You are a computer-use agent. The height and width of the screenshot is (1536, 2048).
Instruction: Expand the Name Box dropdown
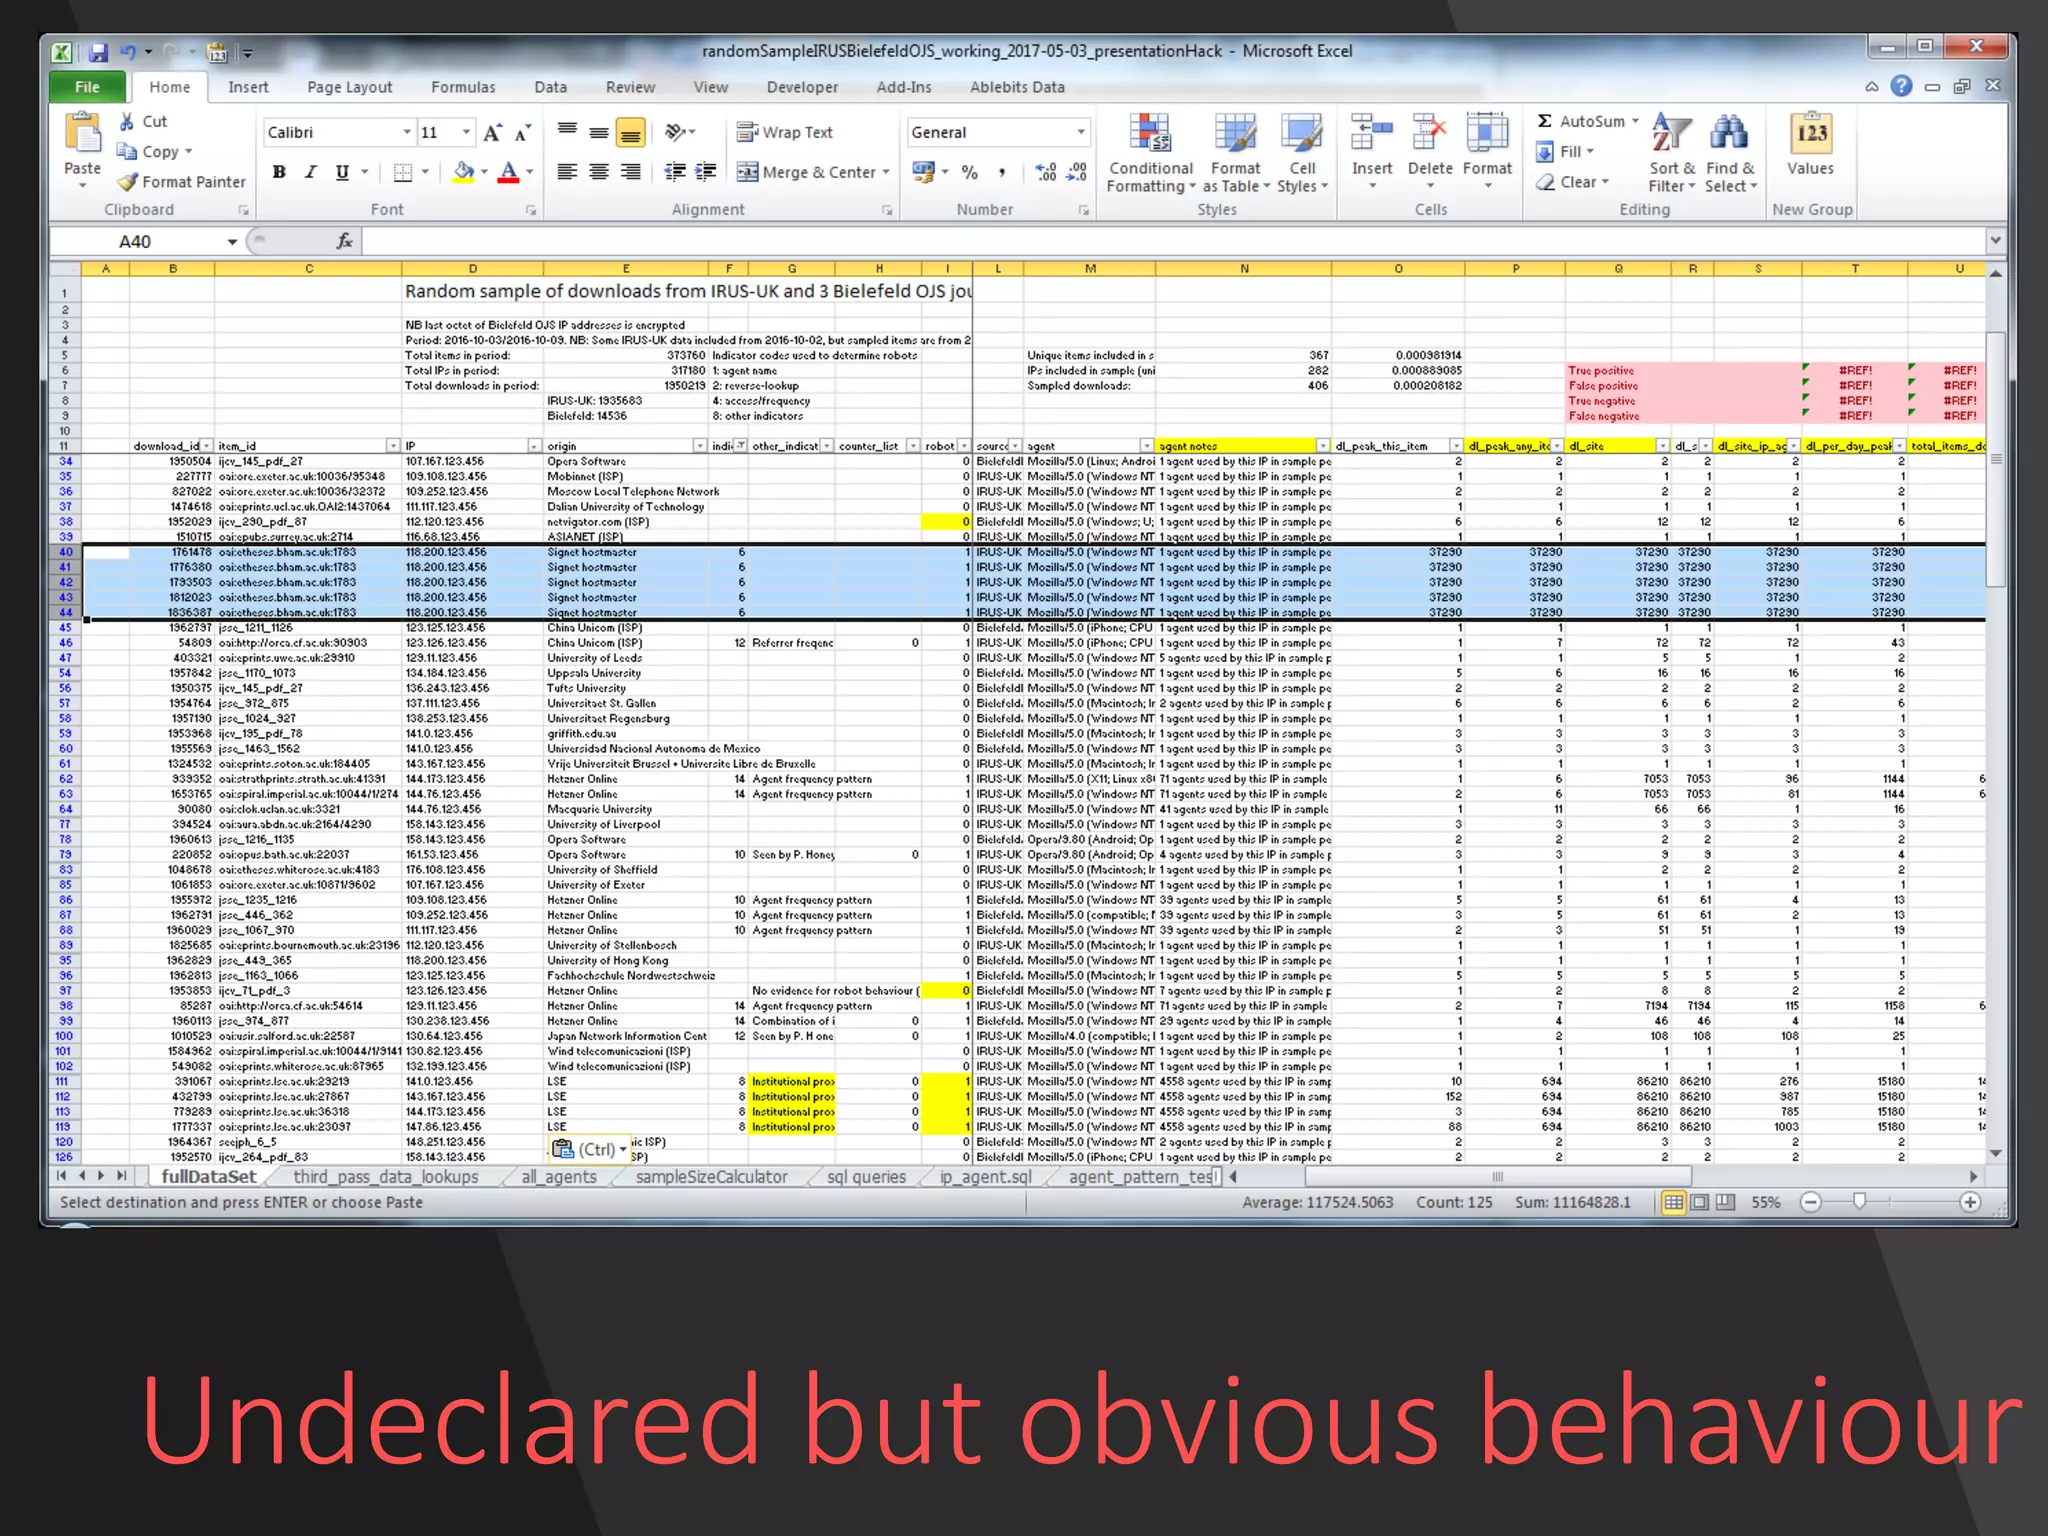coord(232,242)
